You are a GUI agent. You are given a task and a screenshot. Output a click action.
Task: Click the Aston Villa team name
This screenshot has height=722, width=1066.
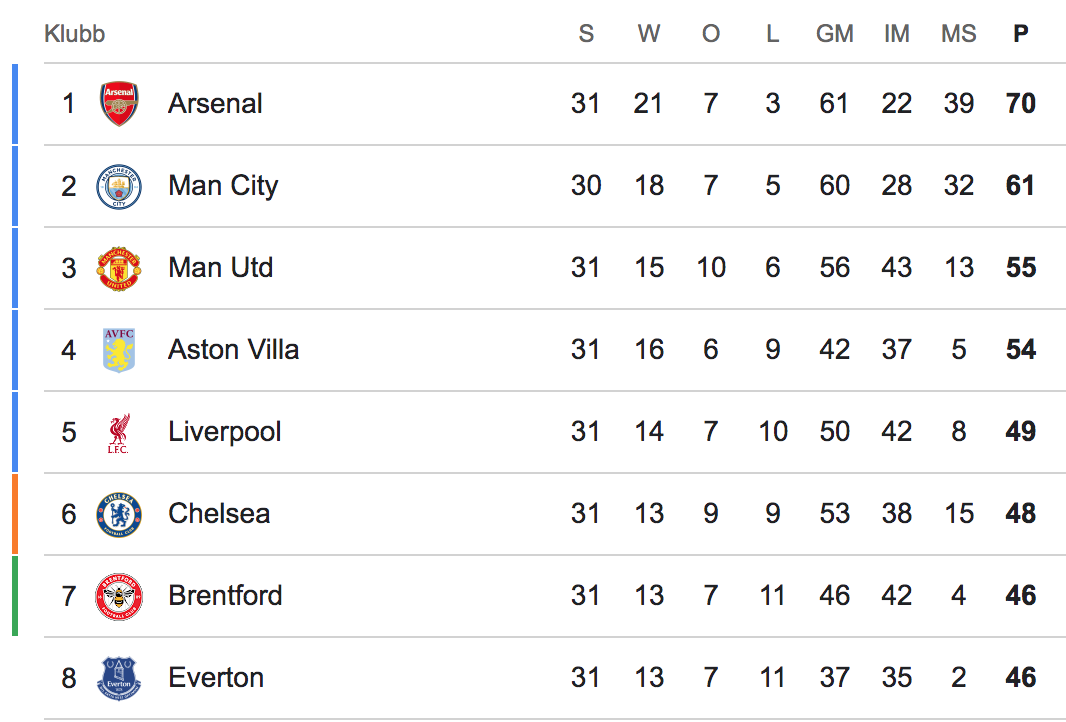click(x=233, y=350)
